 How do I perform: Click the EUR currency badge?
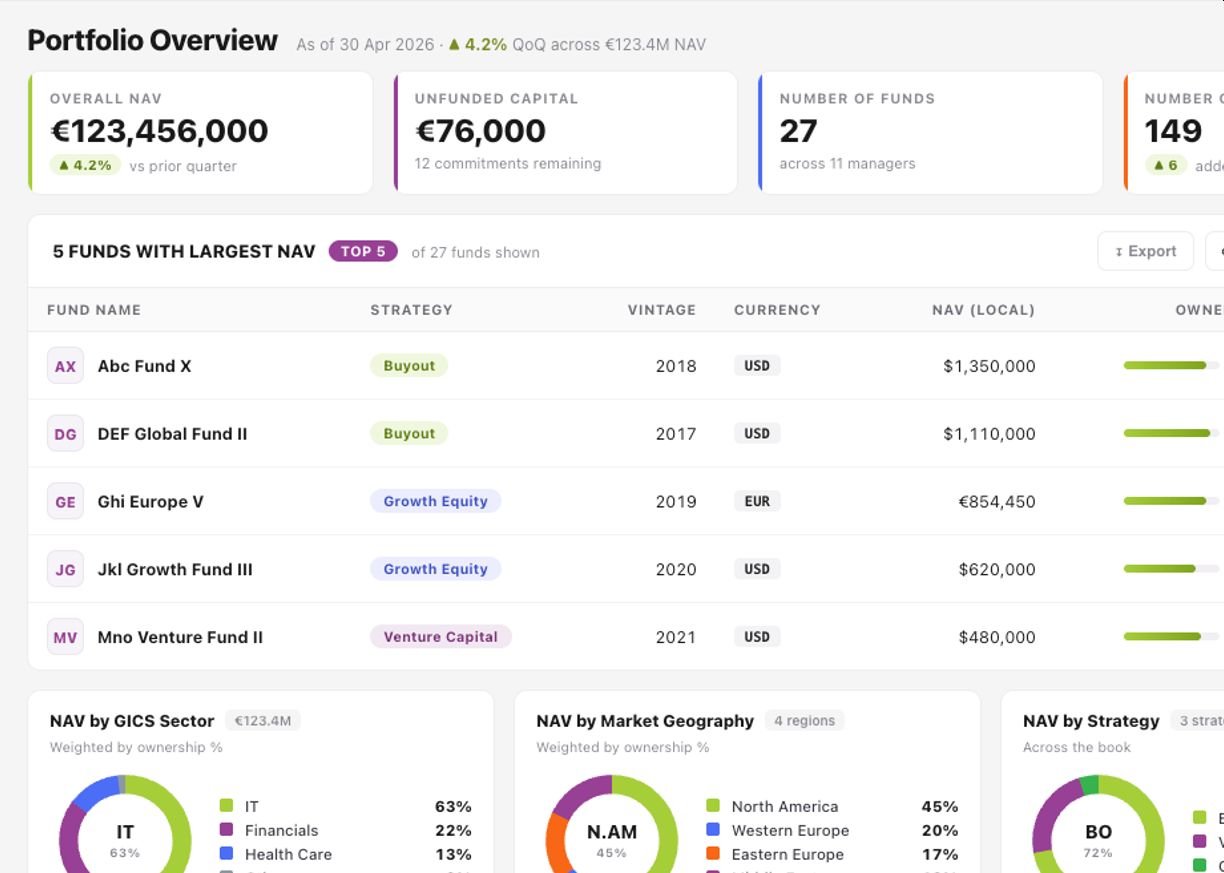[757, 501]
